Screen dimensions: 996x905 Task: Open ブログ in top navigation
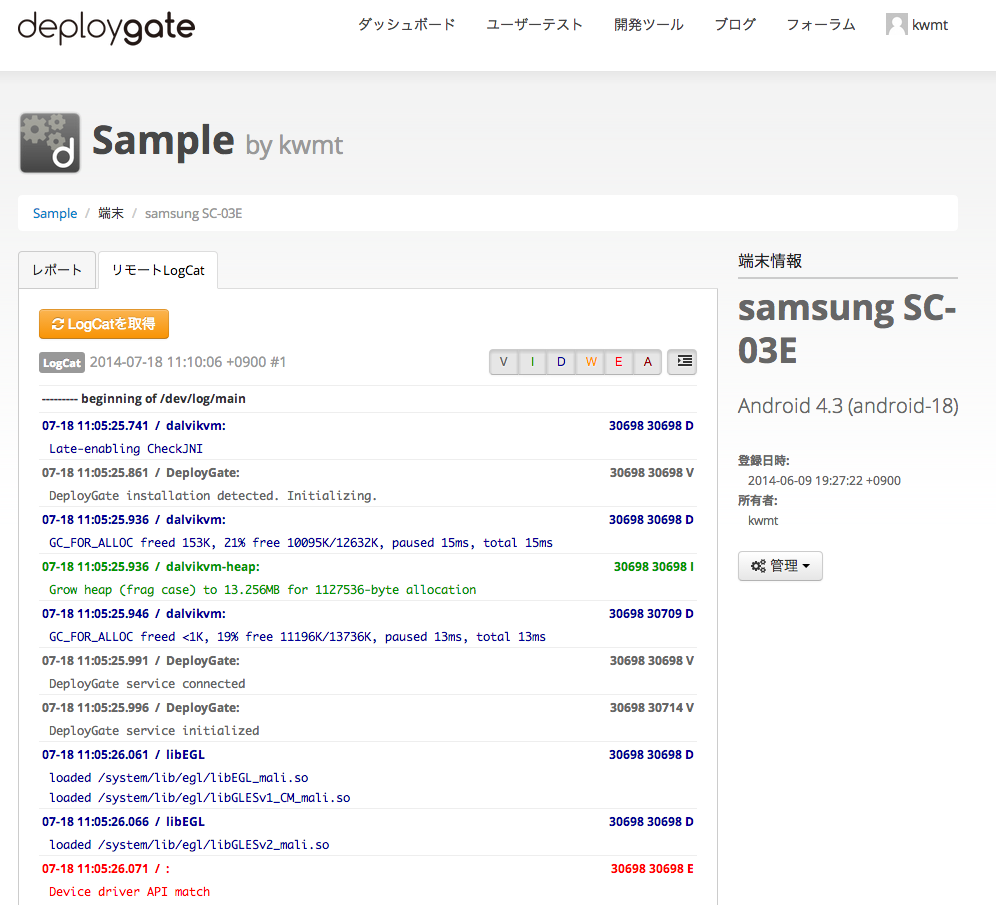pos(735,25)
